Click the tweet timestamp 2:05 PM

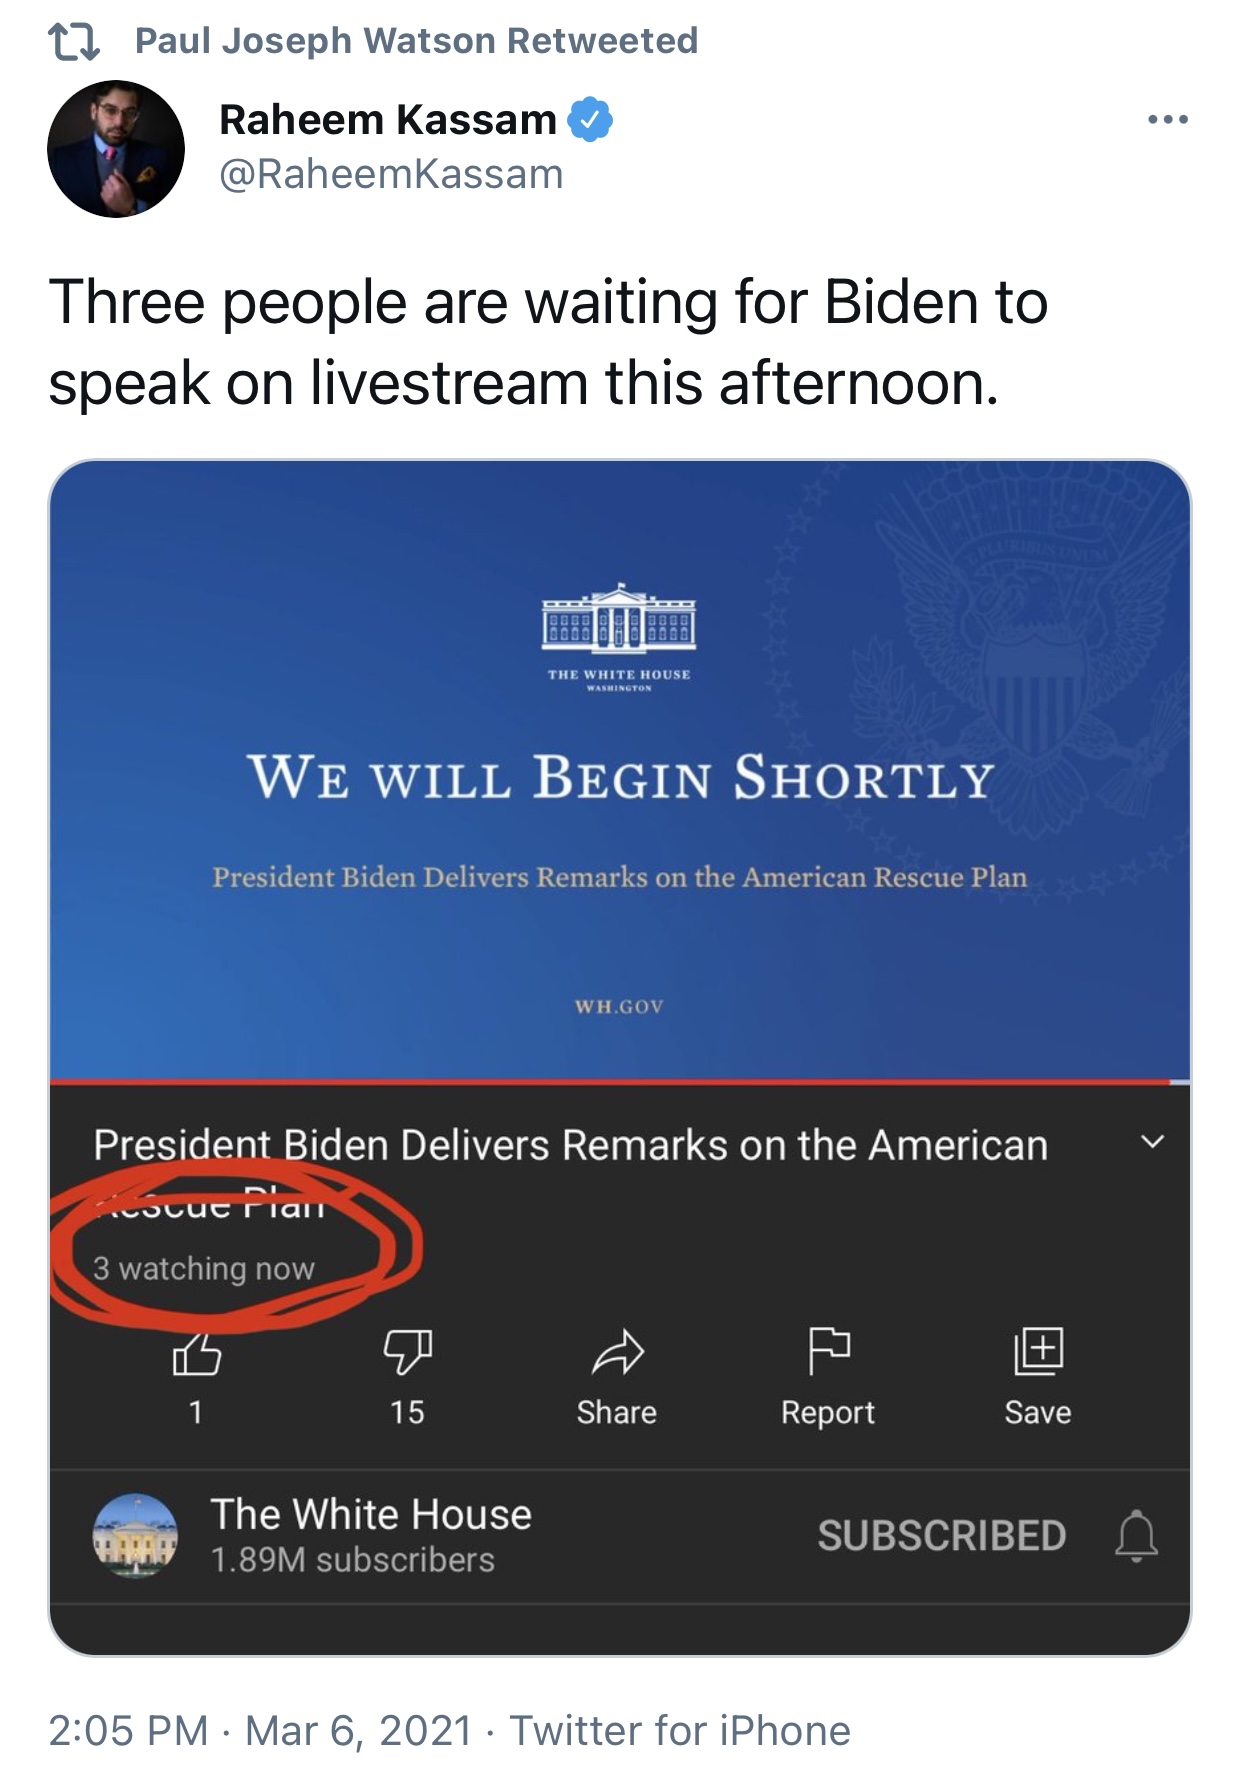click(x=128, y=1730)
